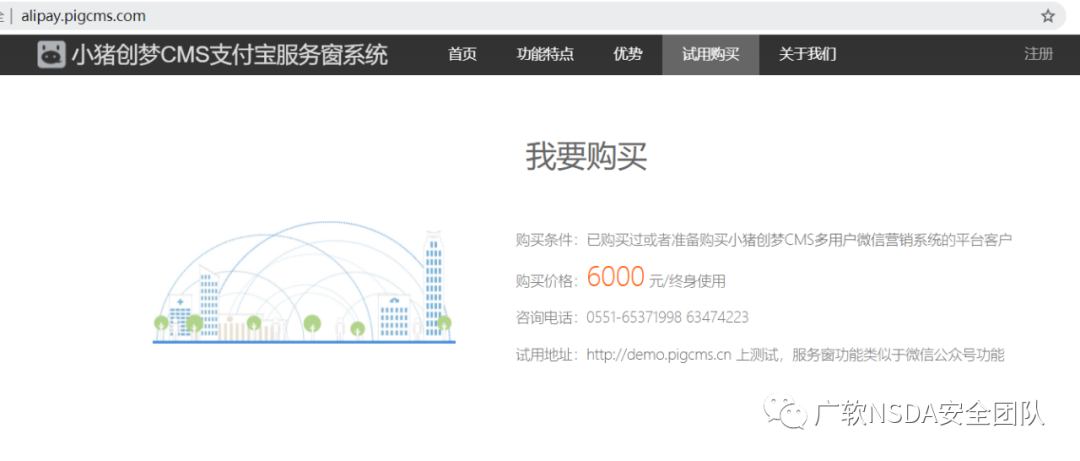The height and width of the screenshot is (461, 1080).
Task: Click the pig logo icon
Action: click(52, 54)
